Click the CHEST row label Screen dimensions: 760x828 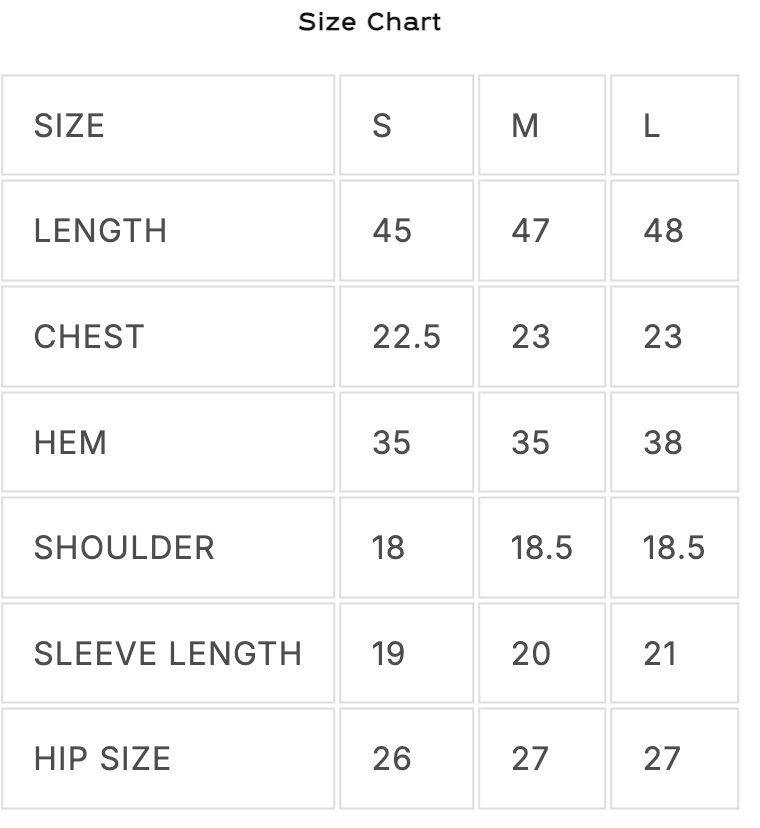click(x=89, y=337)
